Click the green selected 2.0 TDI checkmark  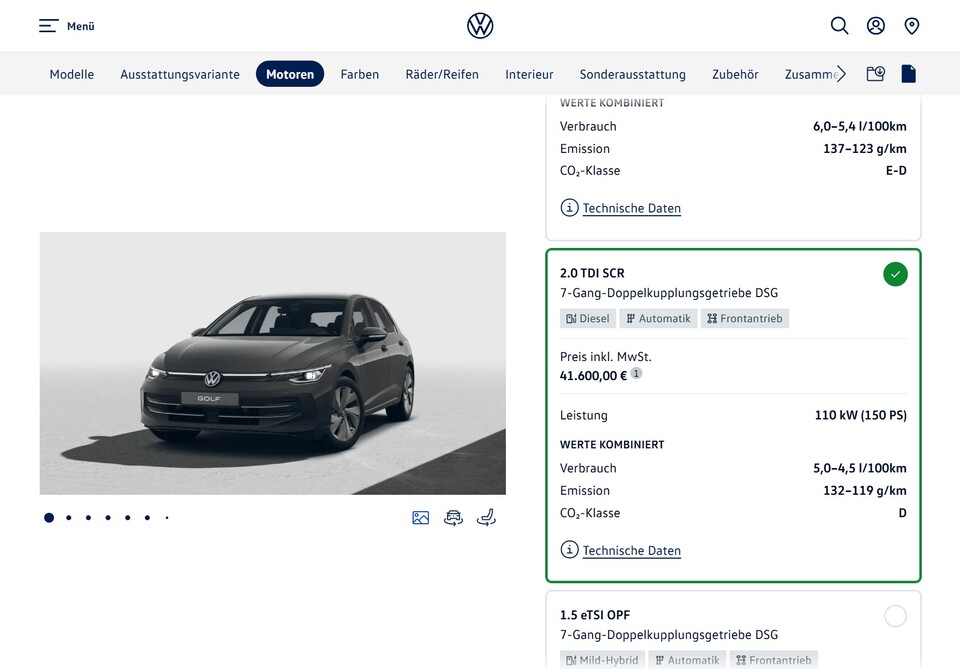click(x=895, y=274)
